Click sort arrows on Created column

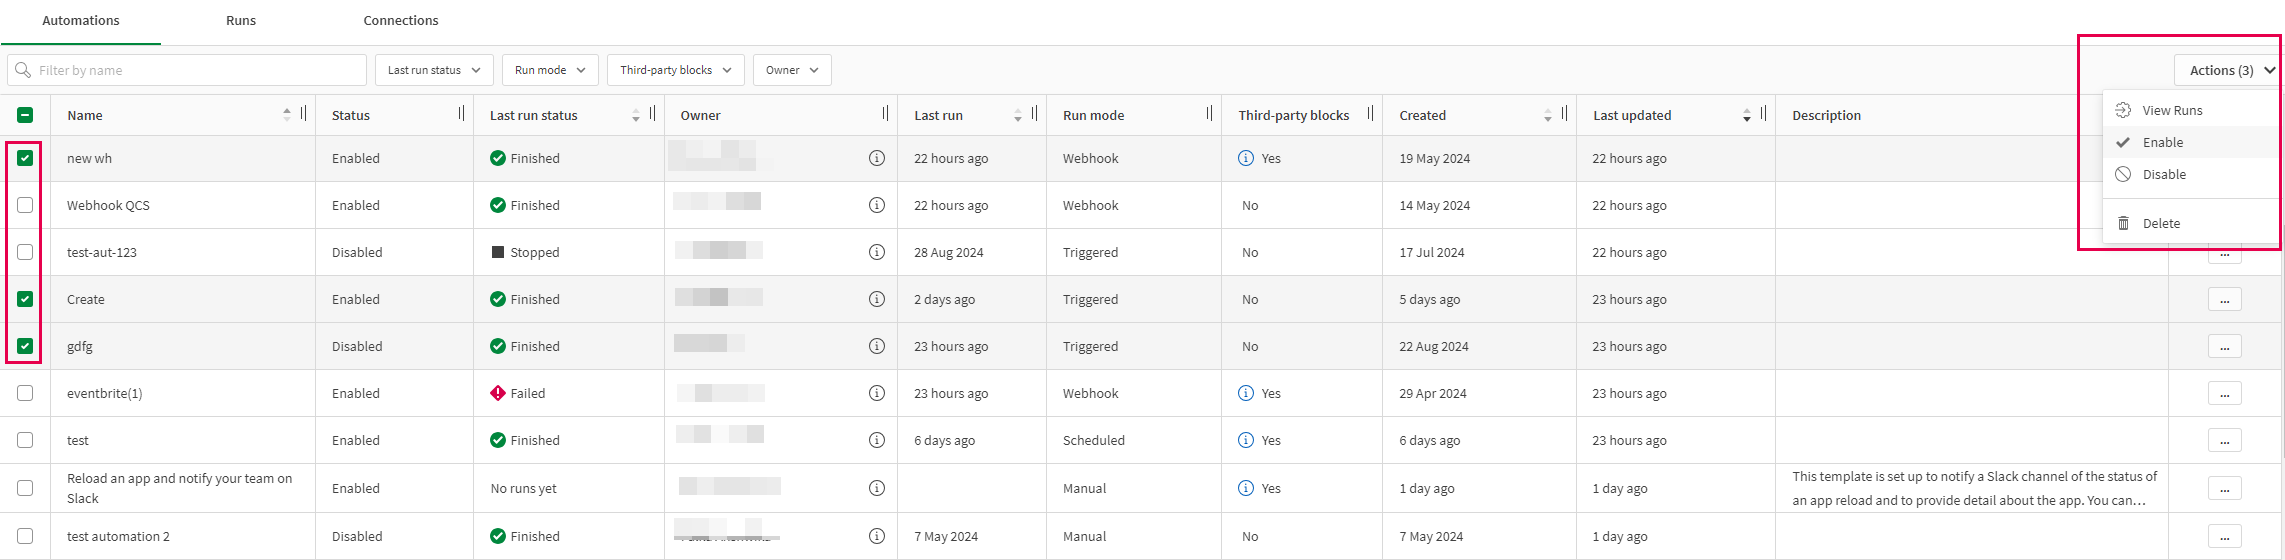tap(1547, 115)
